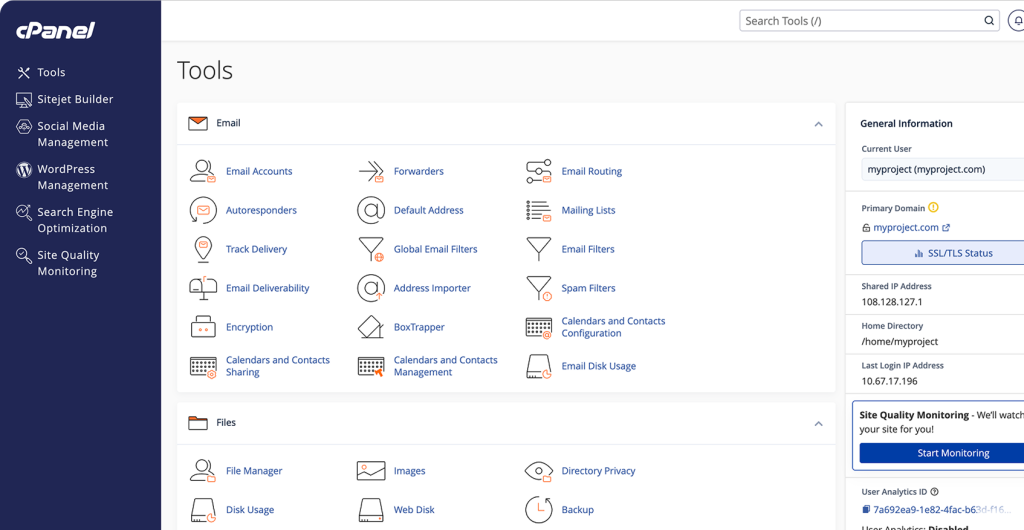
Task: Click the notifications bell icon
Action: pyautogui.click(x=1017, y=21)
